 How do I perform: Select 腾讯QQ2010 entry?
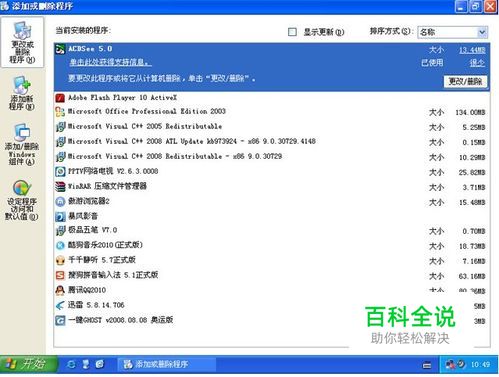[x=272, y=290]
